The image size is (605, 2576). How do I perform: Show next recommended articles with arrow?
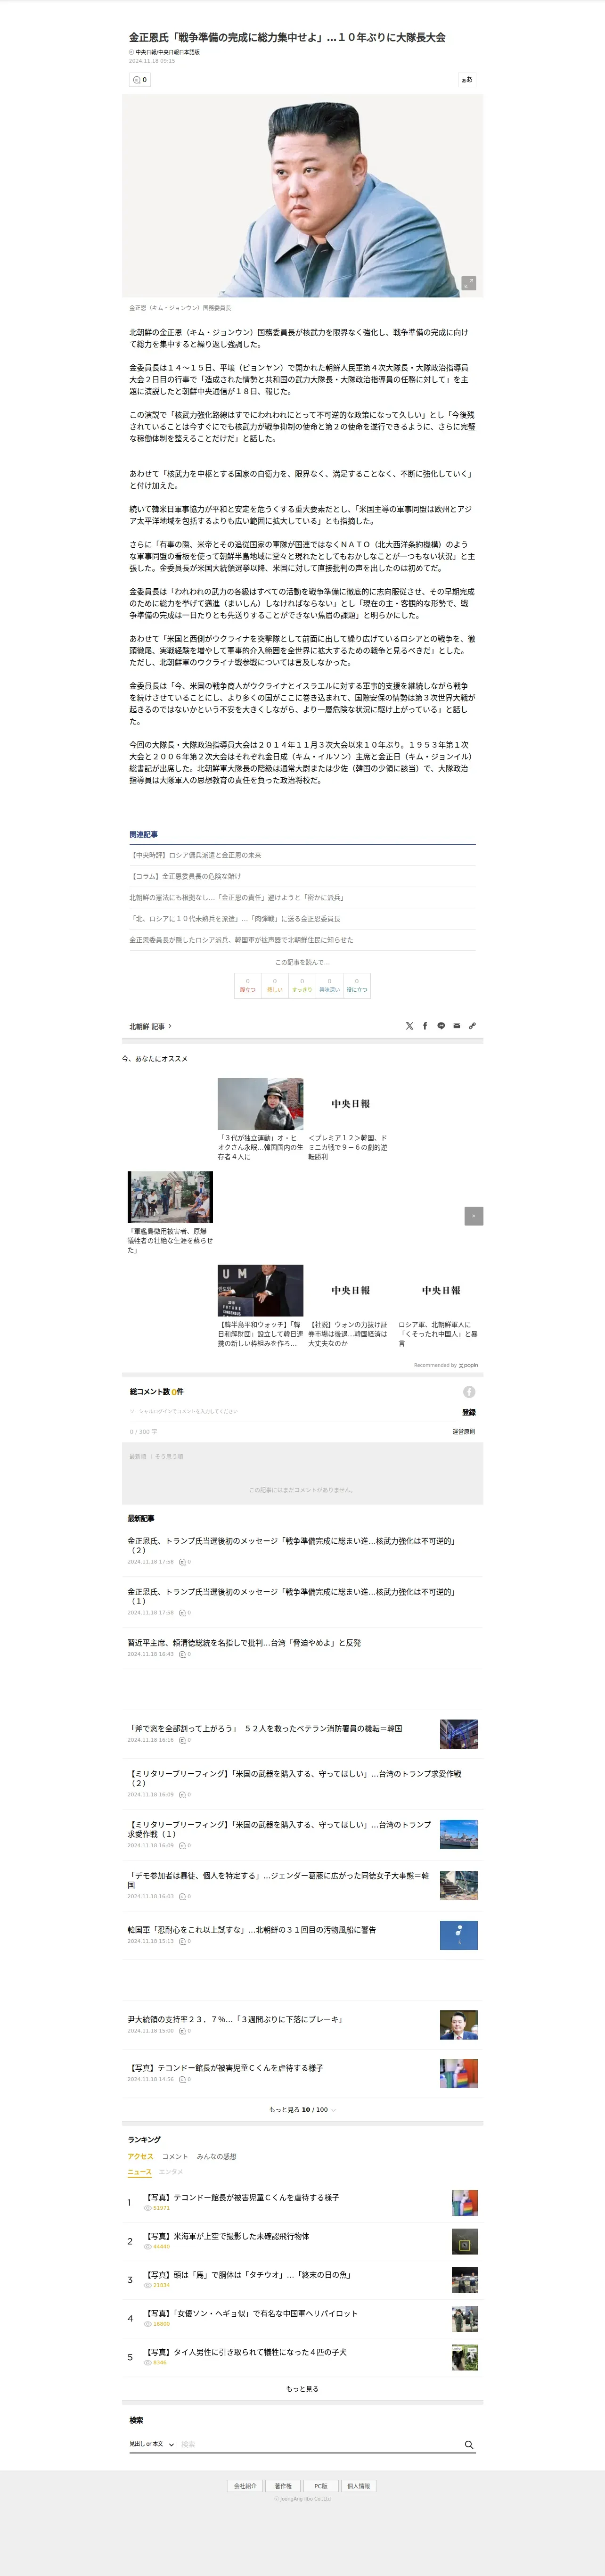click(474, 1216)
